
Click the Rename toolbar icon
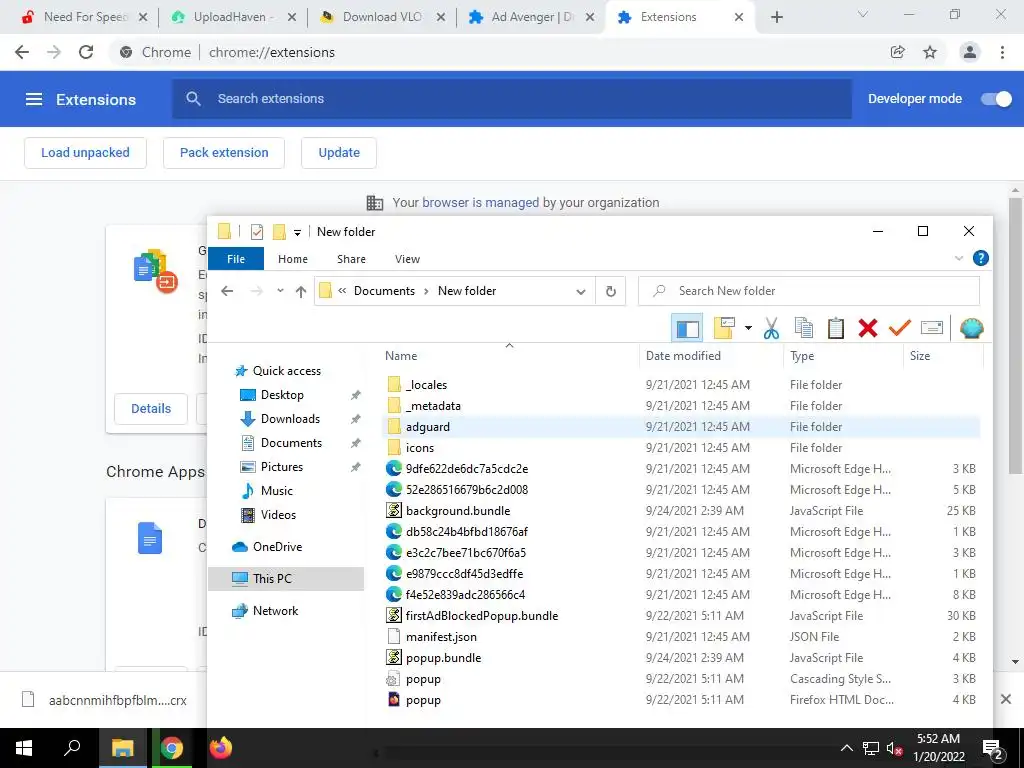(x=932, y=328)
